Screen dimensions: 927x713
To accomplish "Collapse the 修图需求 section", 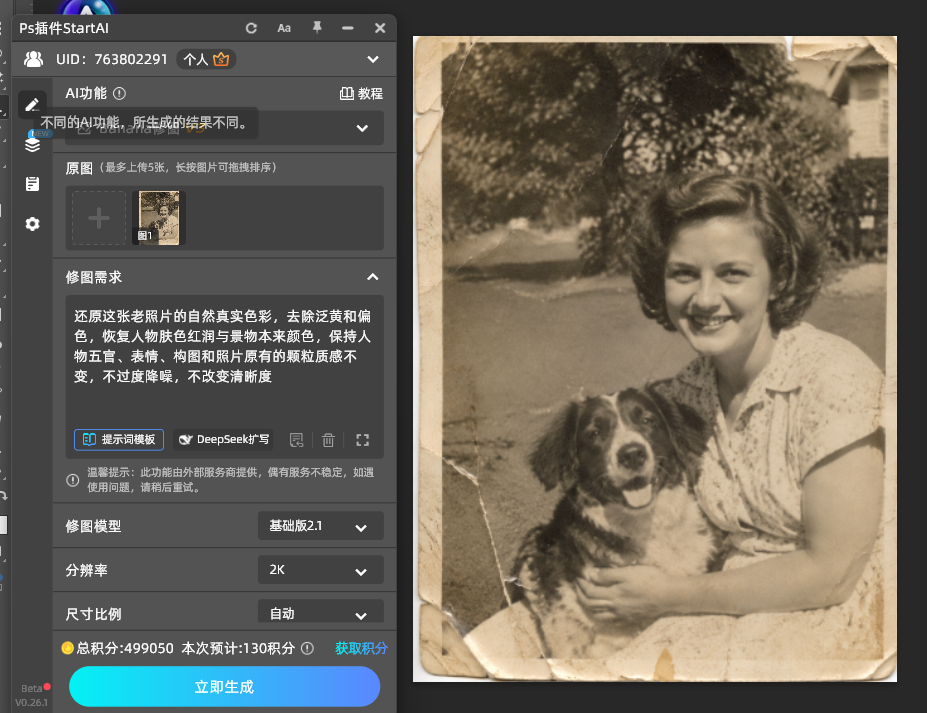I will click(372, 277).
